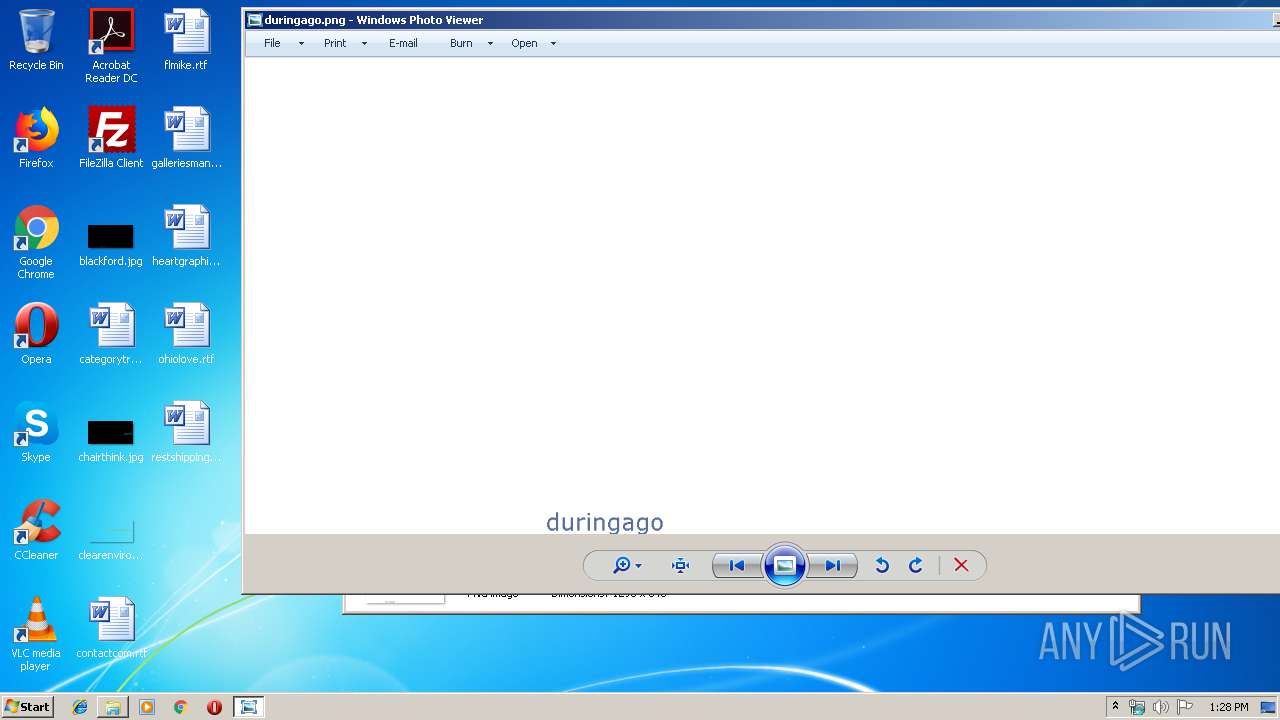Screen dimensions: 1280x720
Task: Select the heartgraphi... desktop document
Action: pyautogui.click(x=186, y=236)
